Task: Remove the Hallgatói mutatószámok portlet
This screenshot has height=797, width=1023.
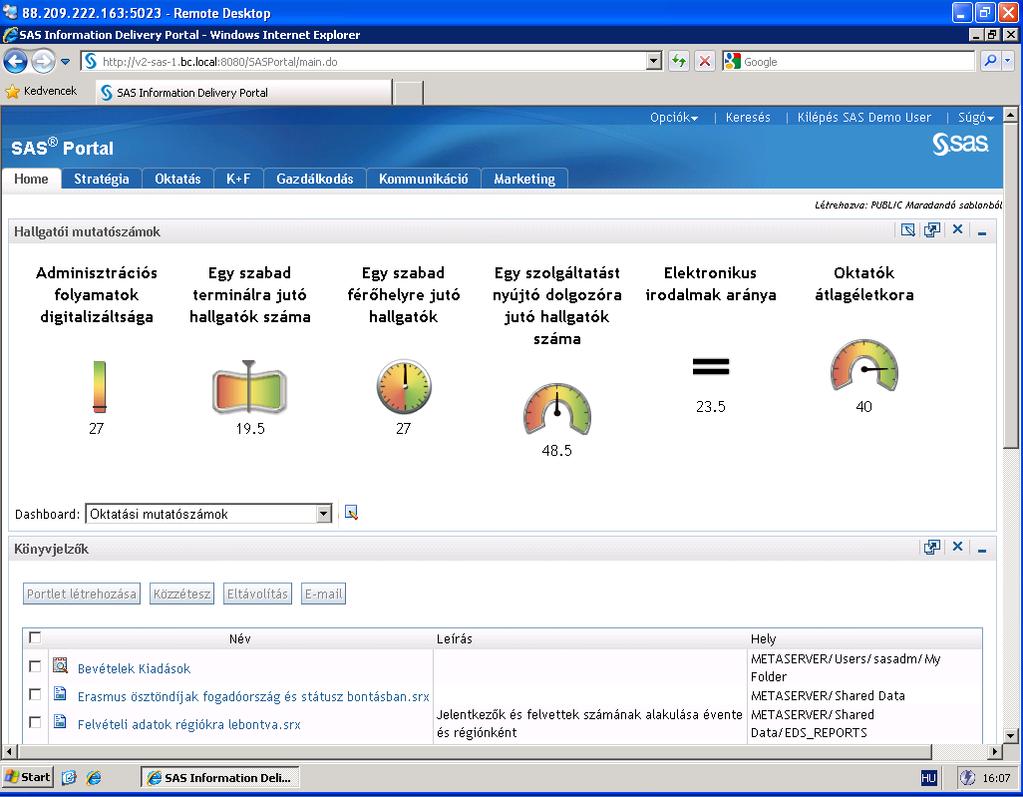Action: 957,229
